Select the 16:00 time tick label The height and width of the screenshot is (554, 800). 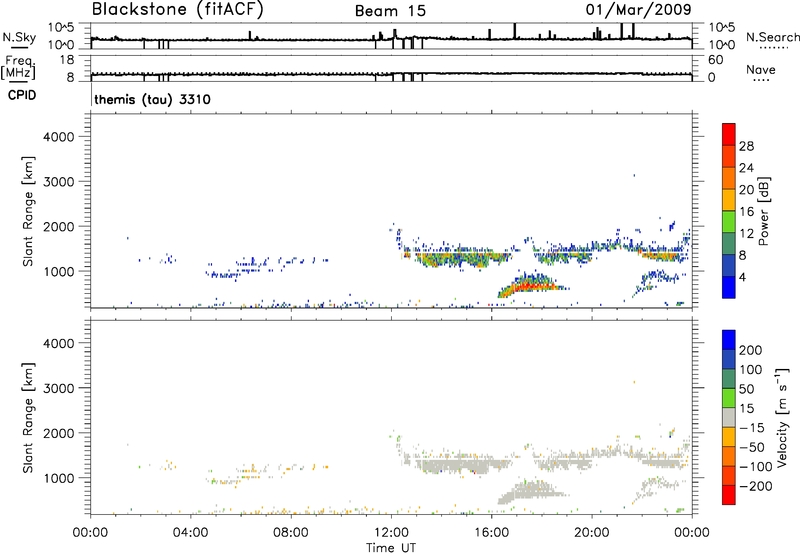click(x=491, y=533)
